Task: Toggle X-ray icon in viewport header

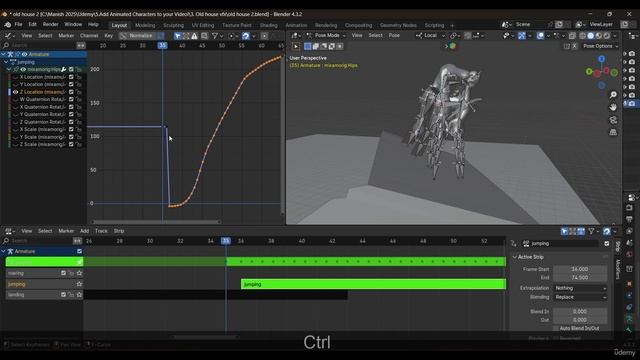Action: tap(572, 36)
